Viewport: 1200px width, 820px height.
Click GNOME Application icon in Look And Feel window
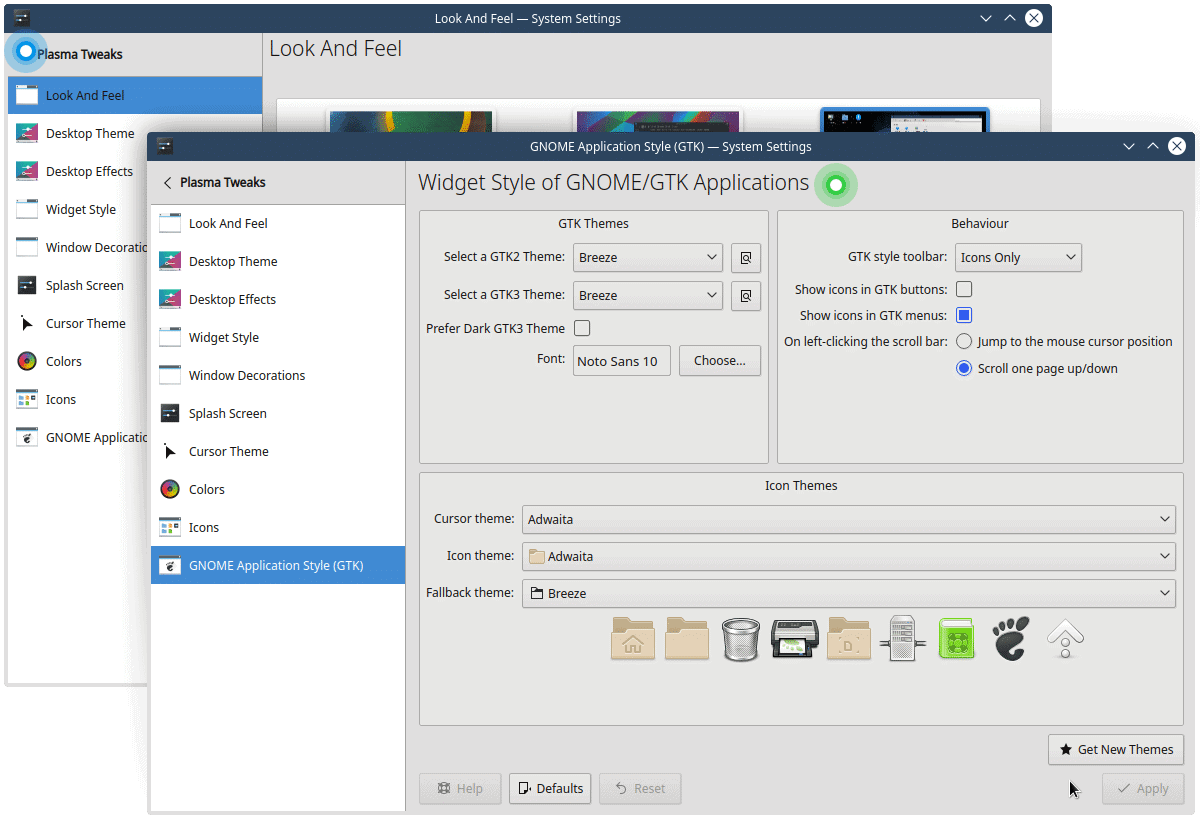[27, 437]
